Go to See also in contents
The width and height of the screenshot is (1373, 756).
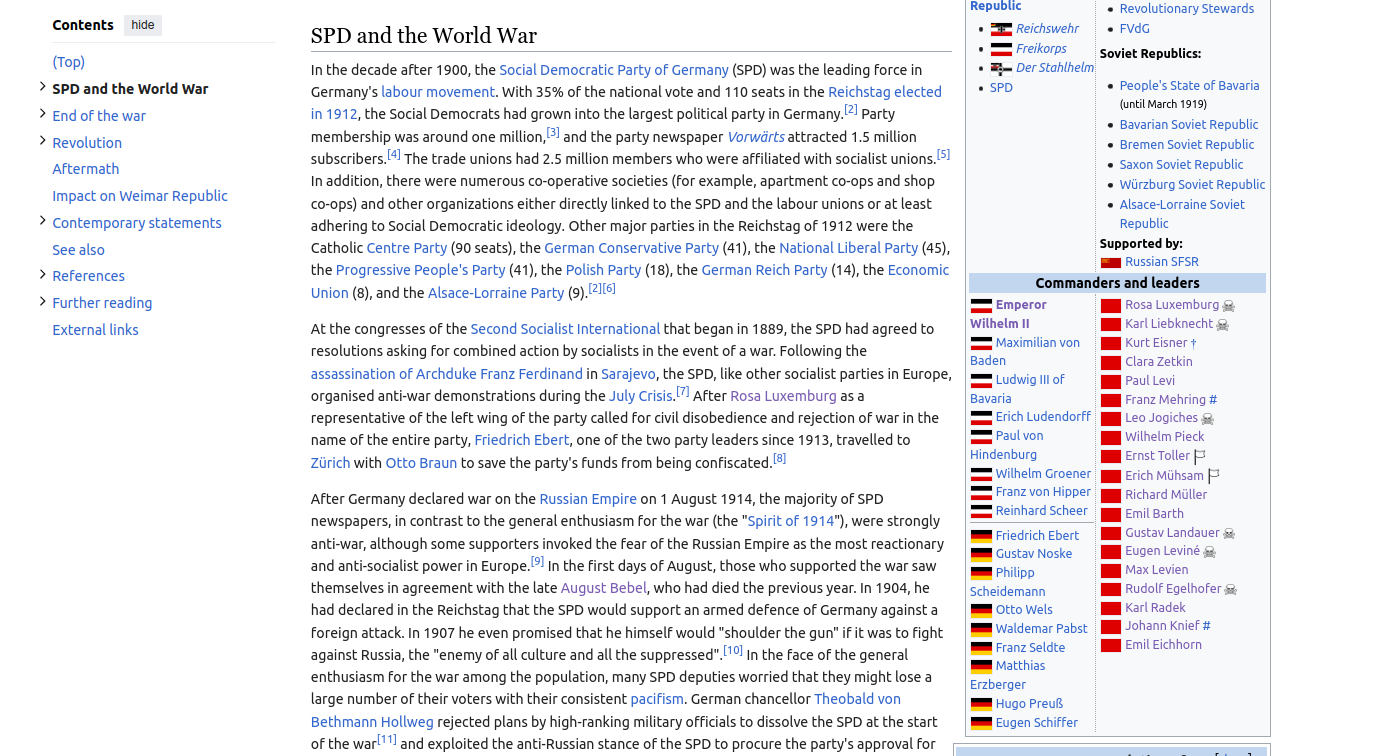pyautogui.click(x=78, y=250)
